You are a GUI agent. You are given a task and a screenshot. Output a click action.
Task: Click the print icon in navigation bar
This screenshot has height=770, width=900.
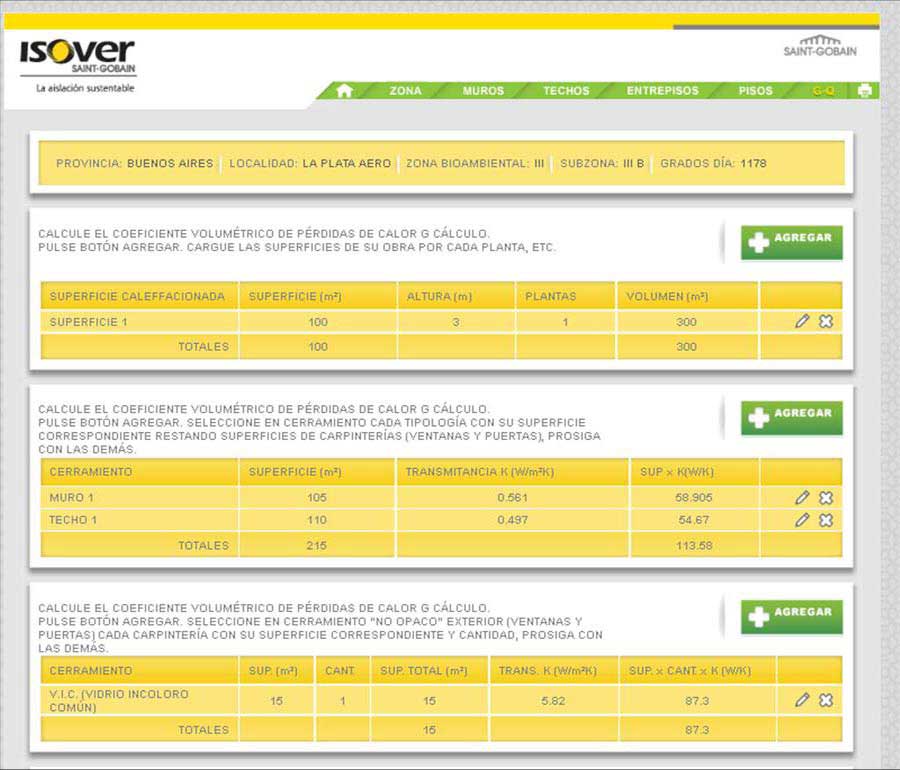click(x=865, y=91)
